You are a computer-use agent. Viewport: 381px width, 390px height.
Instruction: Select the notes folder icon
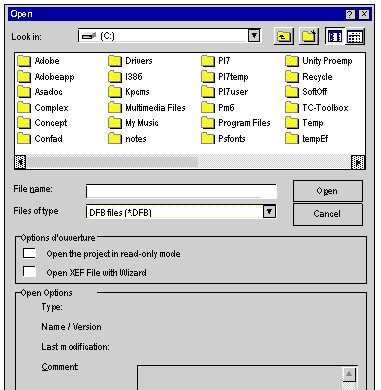(115, 138)
